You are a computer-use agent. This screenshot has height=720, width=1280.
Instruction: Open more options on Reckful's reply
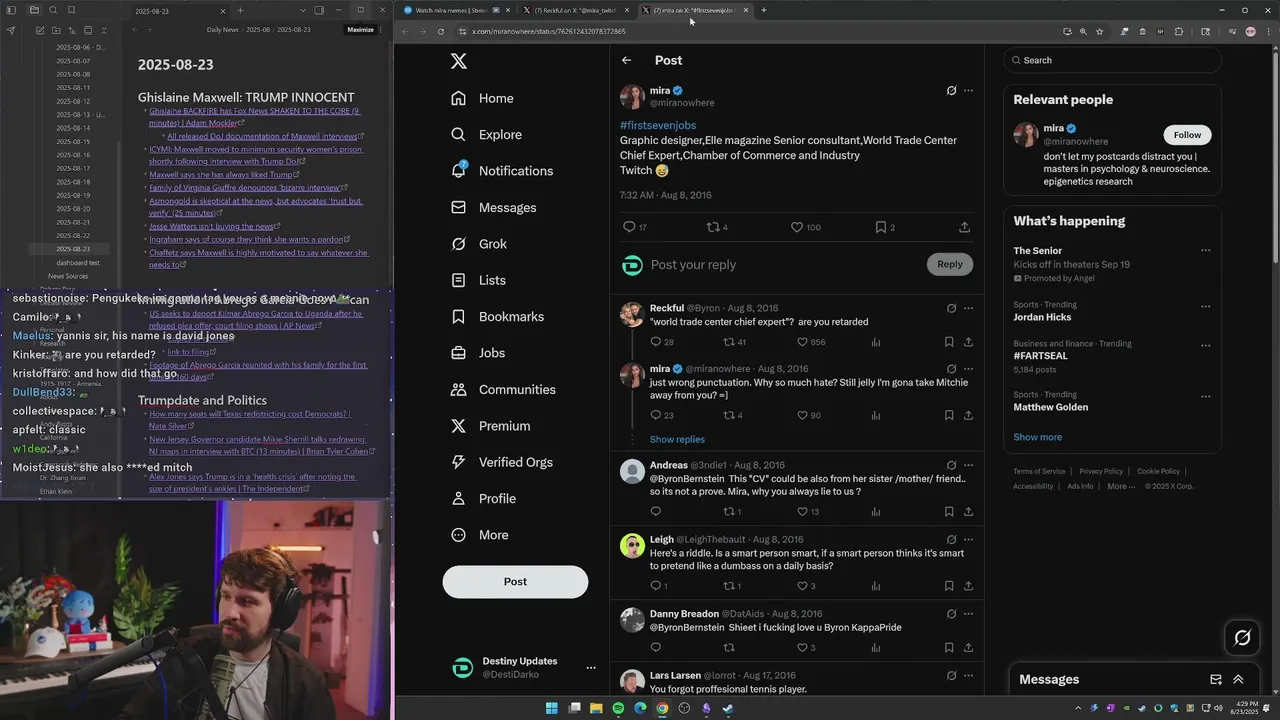968,308
